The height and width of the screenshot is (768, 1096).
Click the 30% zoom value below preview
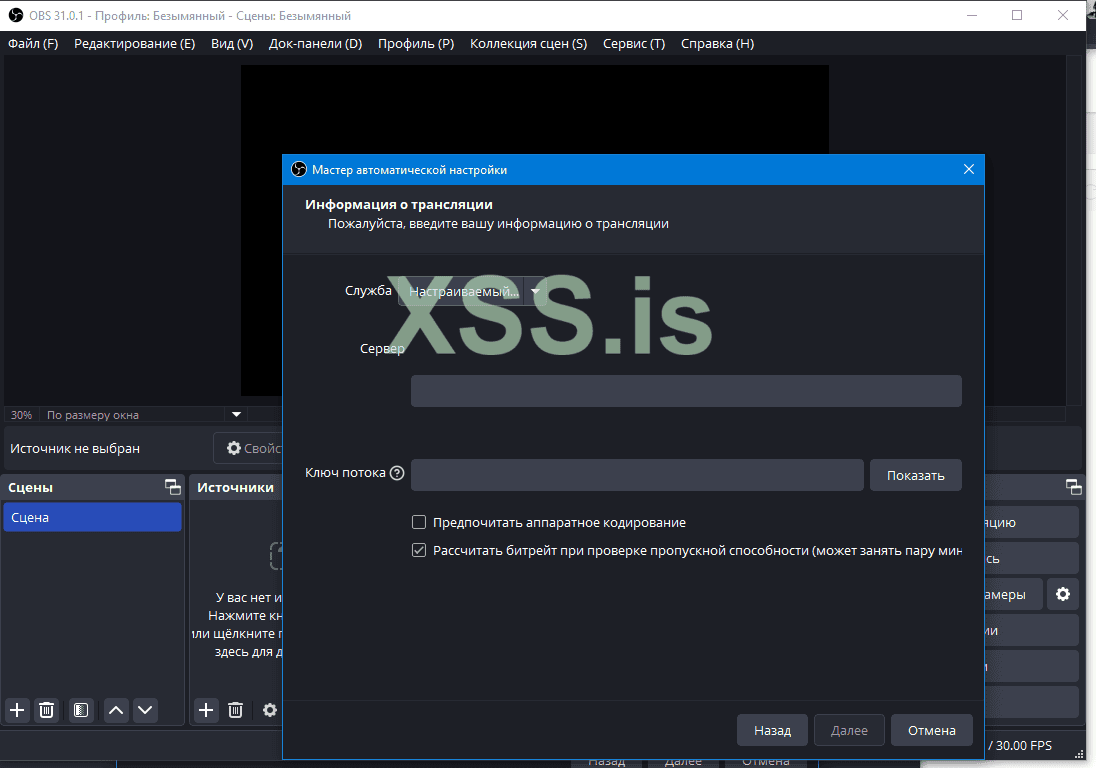22,414
